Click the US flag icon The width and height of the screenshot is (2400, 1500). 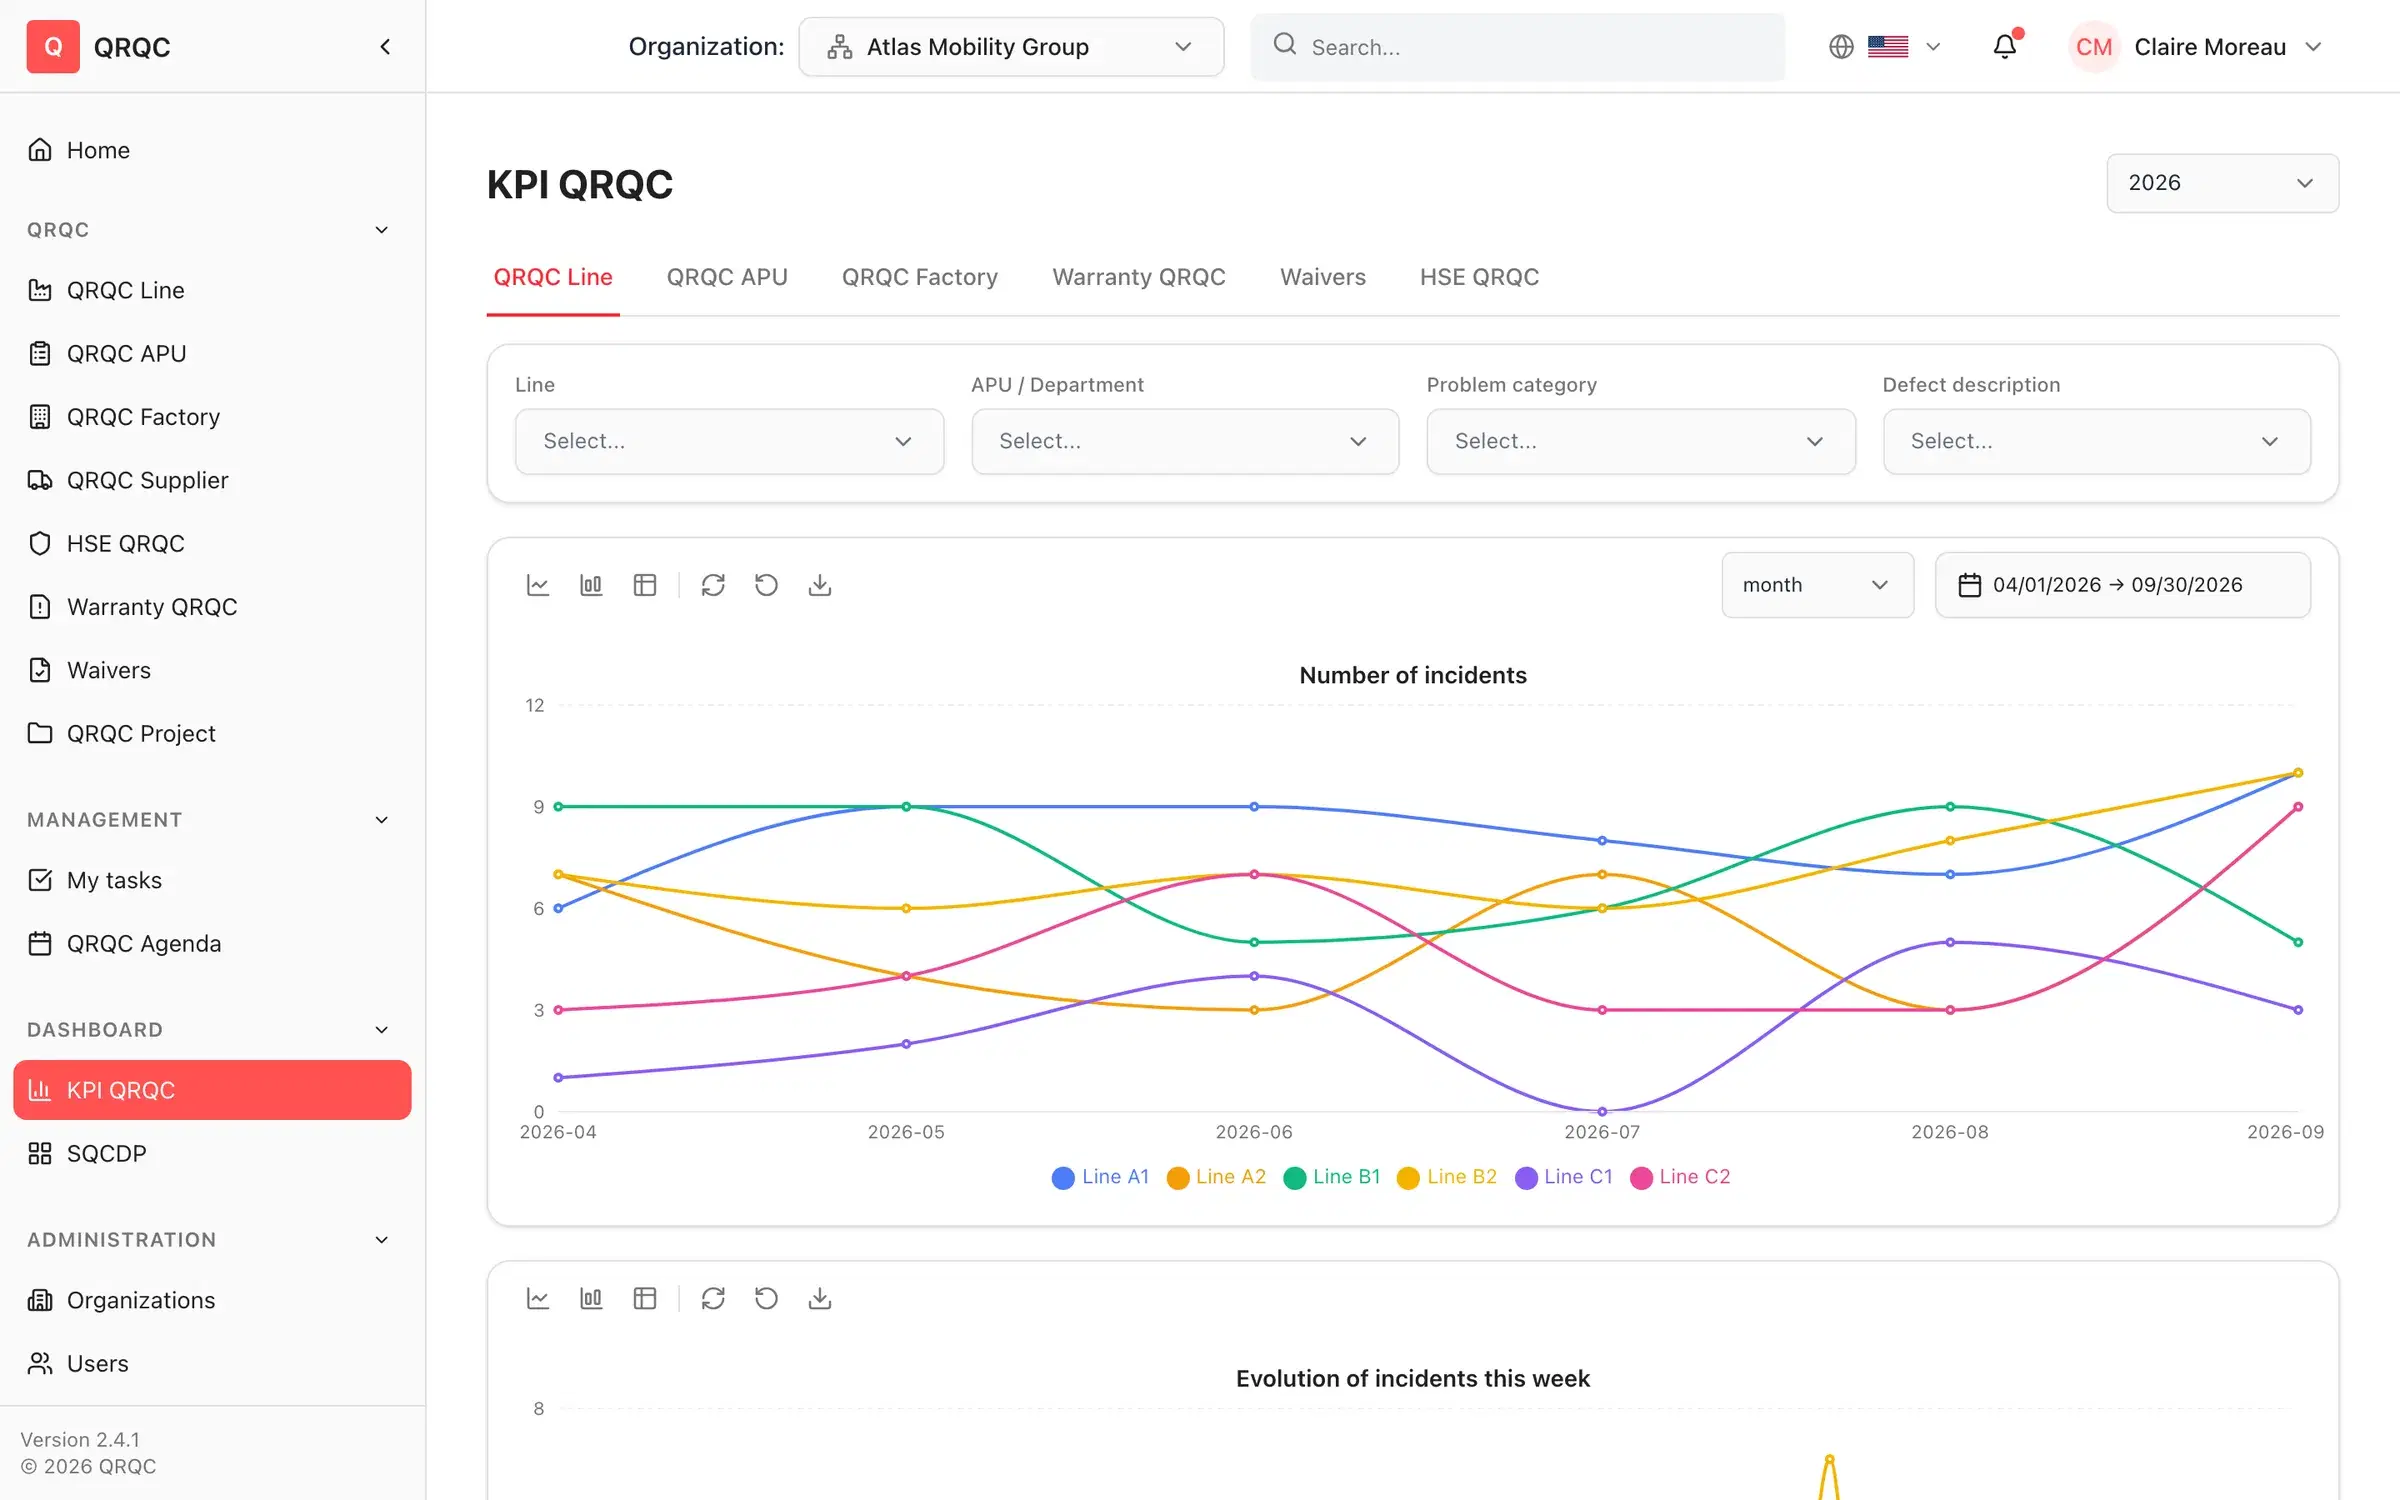click(1888, 47)
